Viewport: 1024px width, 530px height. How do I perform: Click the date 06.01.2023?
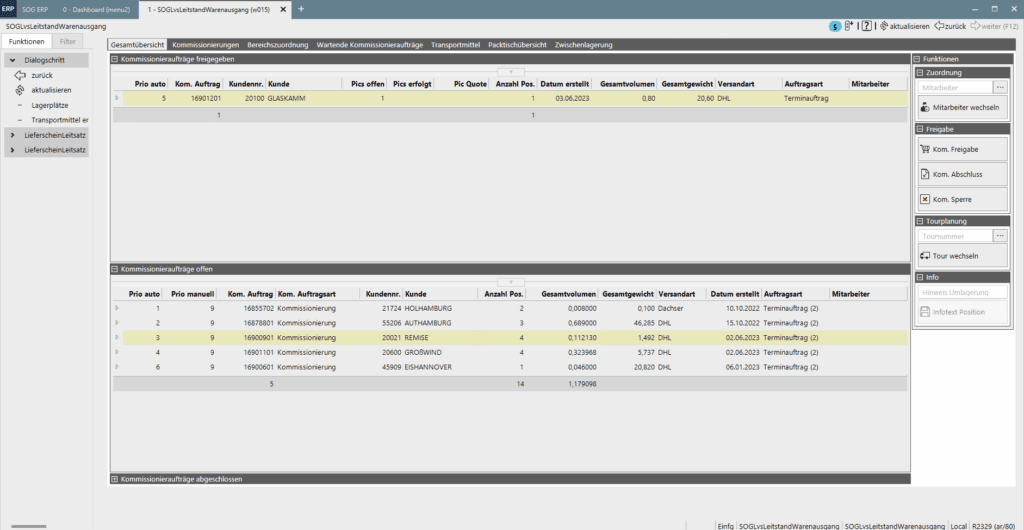click(741, 367)
